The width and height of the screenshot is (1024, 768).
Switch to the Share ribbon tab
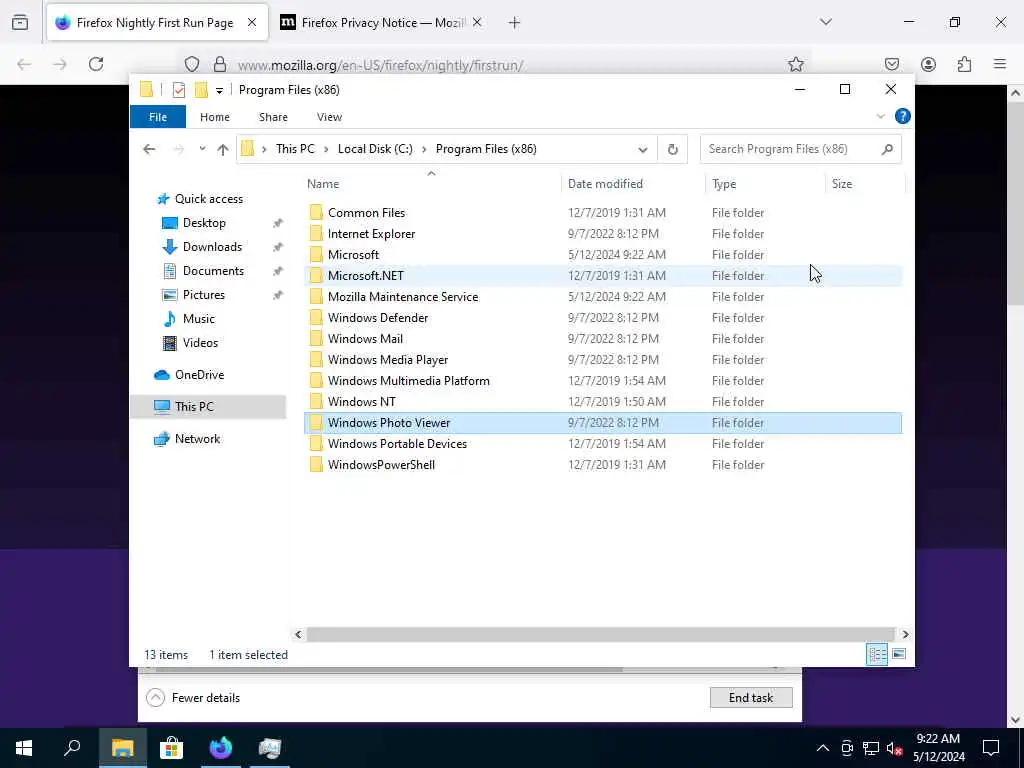[x=273, y=117]
